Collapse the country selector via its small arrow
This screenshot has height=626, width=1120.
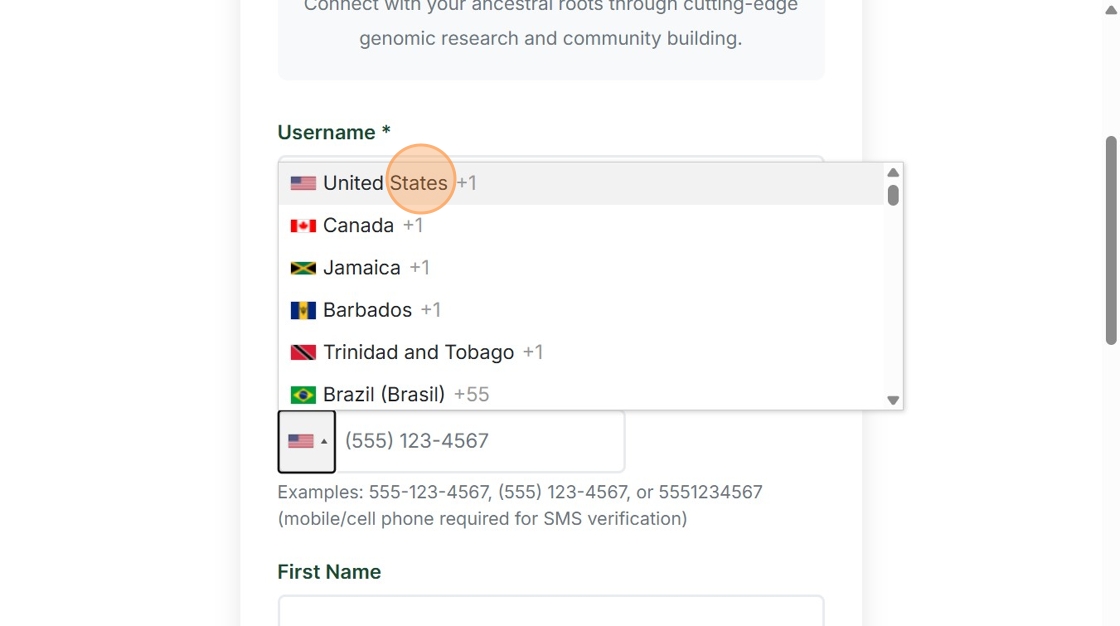[324, 442]
